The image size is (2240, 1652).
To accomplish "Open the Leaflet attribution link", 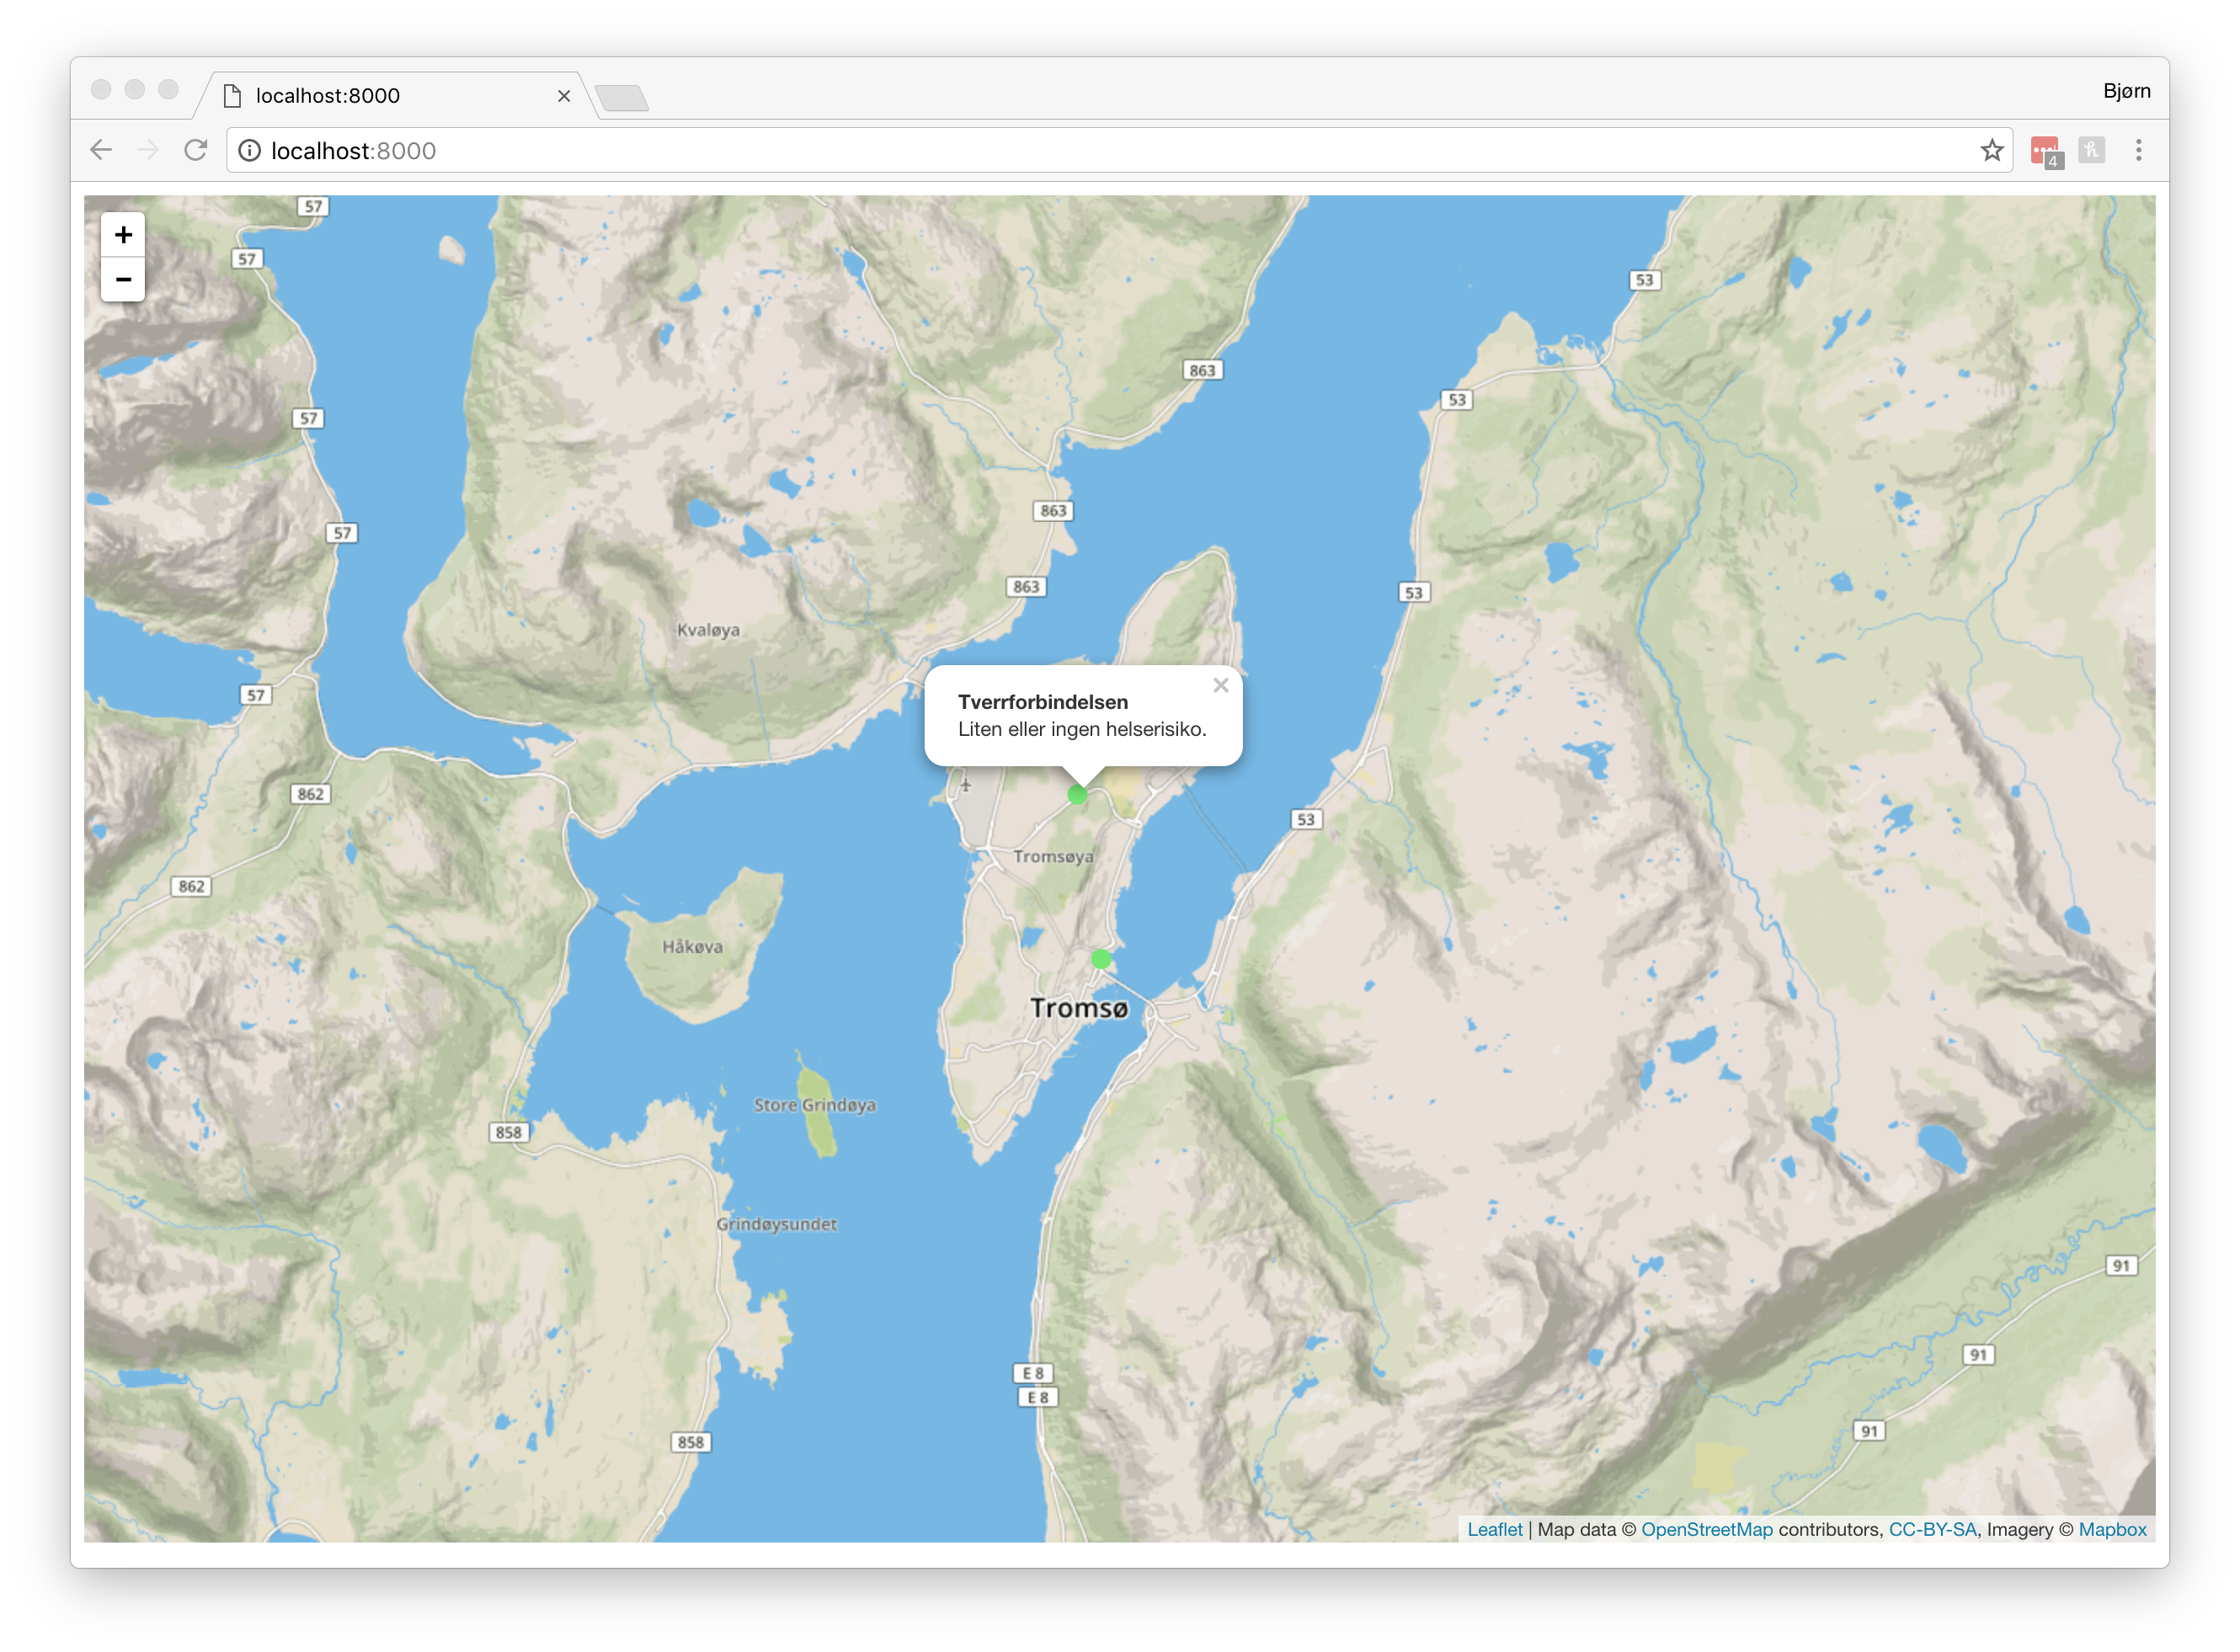I will [x=1494, y=1529].
